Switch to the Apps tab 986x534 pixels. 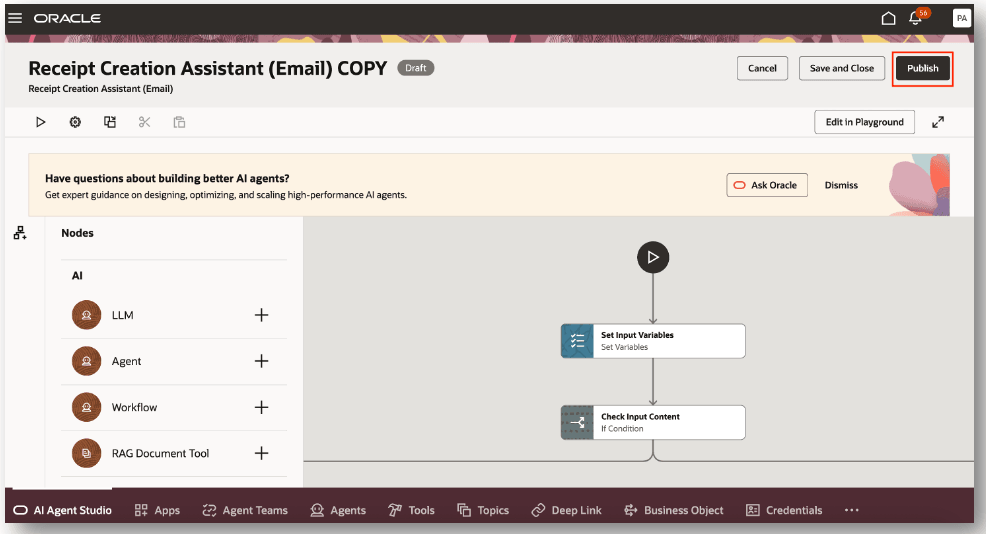click(157, 510)
